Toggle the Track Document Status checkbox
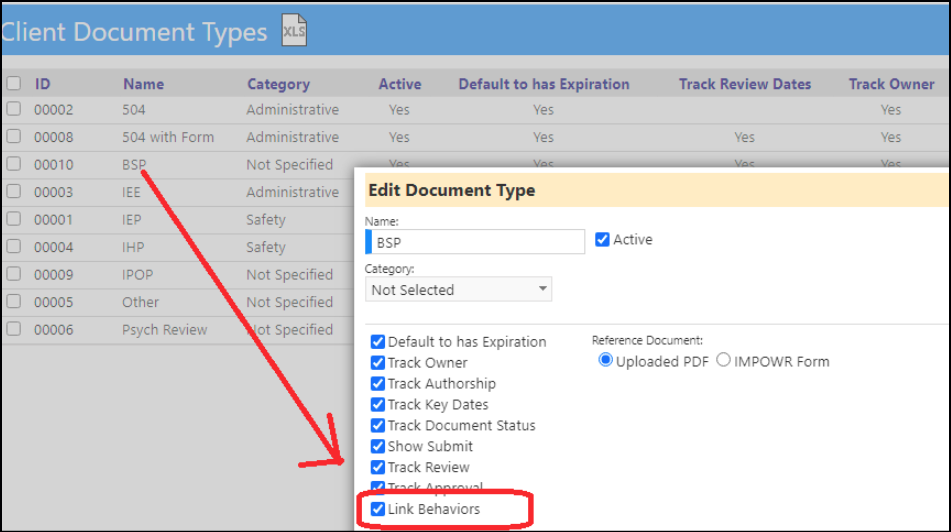 point(377,425)
